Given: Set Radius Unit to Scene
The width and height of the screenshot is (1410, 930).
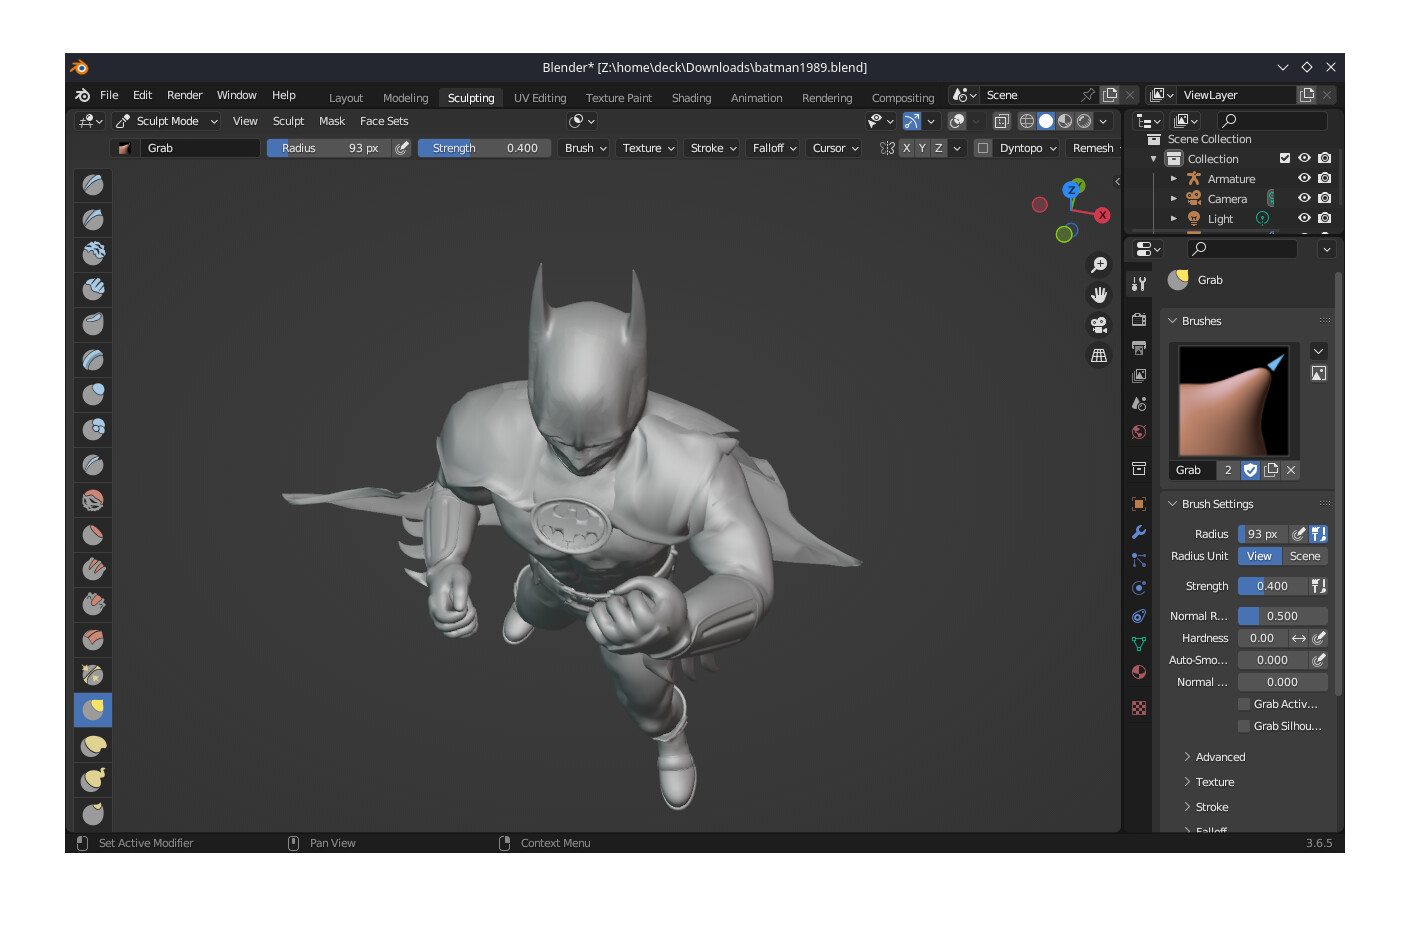Looking at the screenshot, I should [1305, 556].
